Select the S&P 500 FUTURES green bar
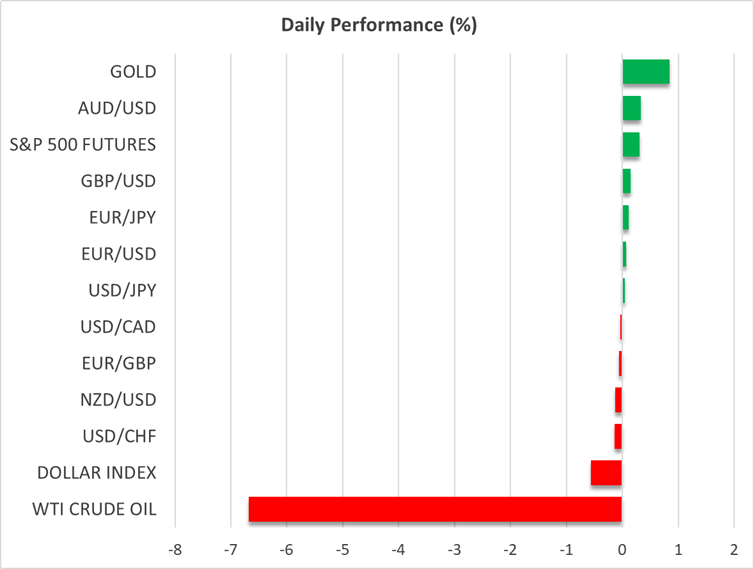The image size is (754, 569). [631, 145]
